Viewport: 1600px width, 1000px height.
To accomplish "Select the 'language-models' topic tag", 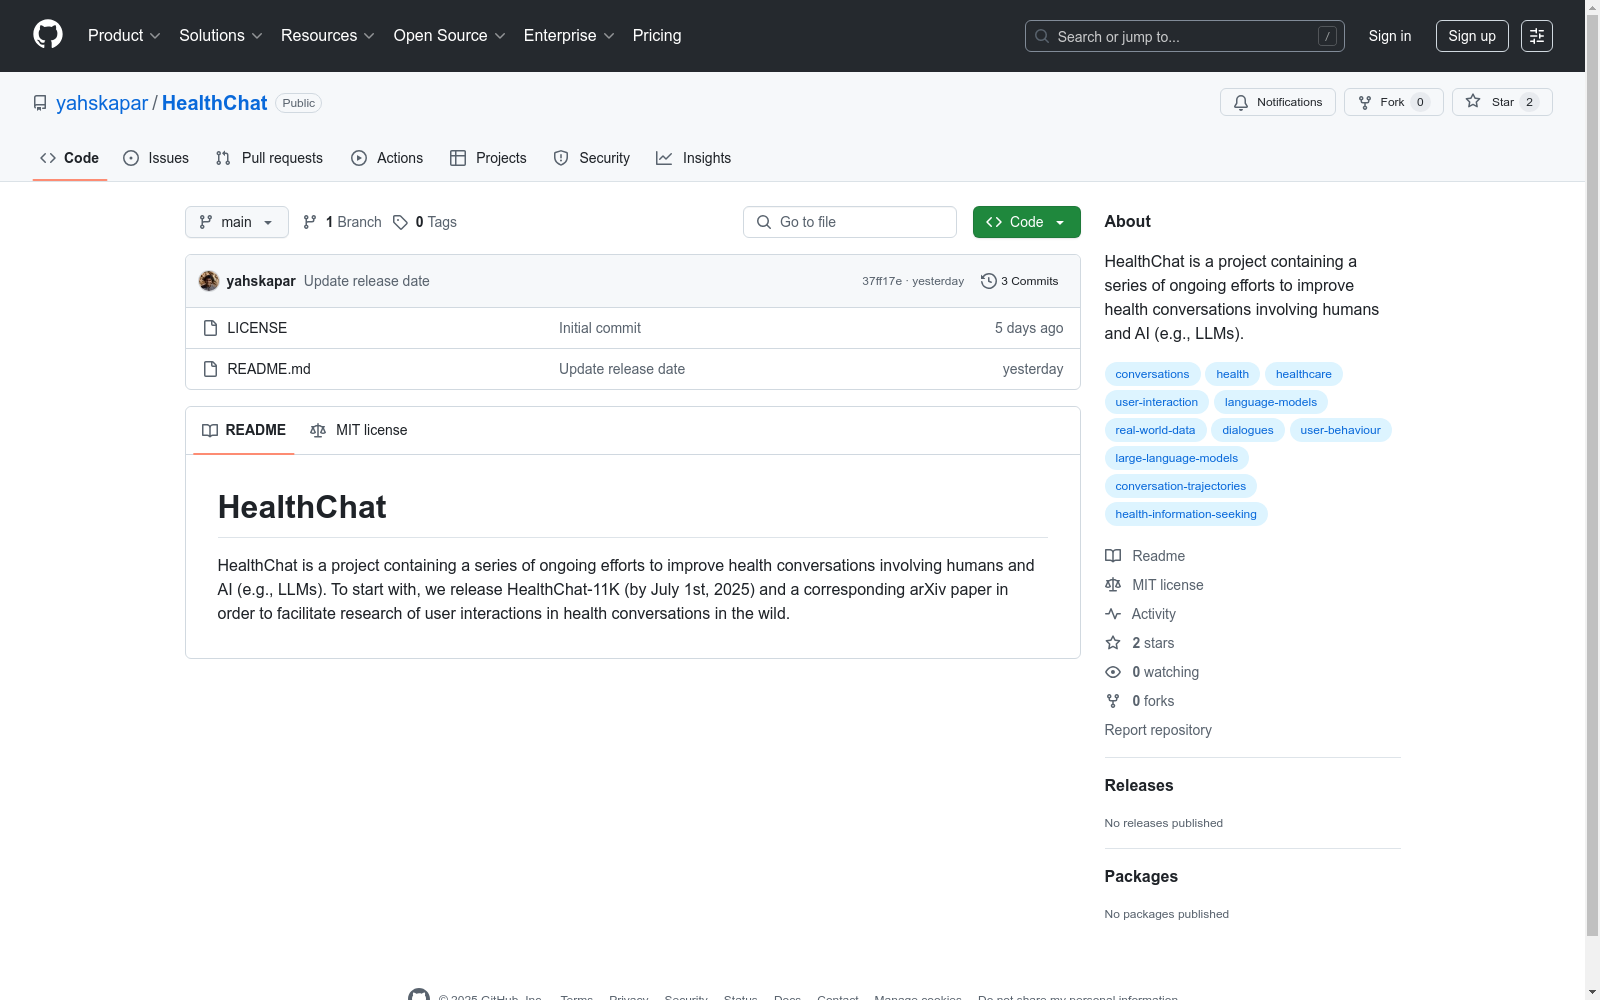I will tap(1271, 402).
